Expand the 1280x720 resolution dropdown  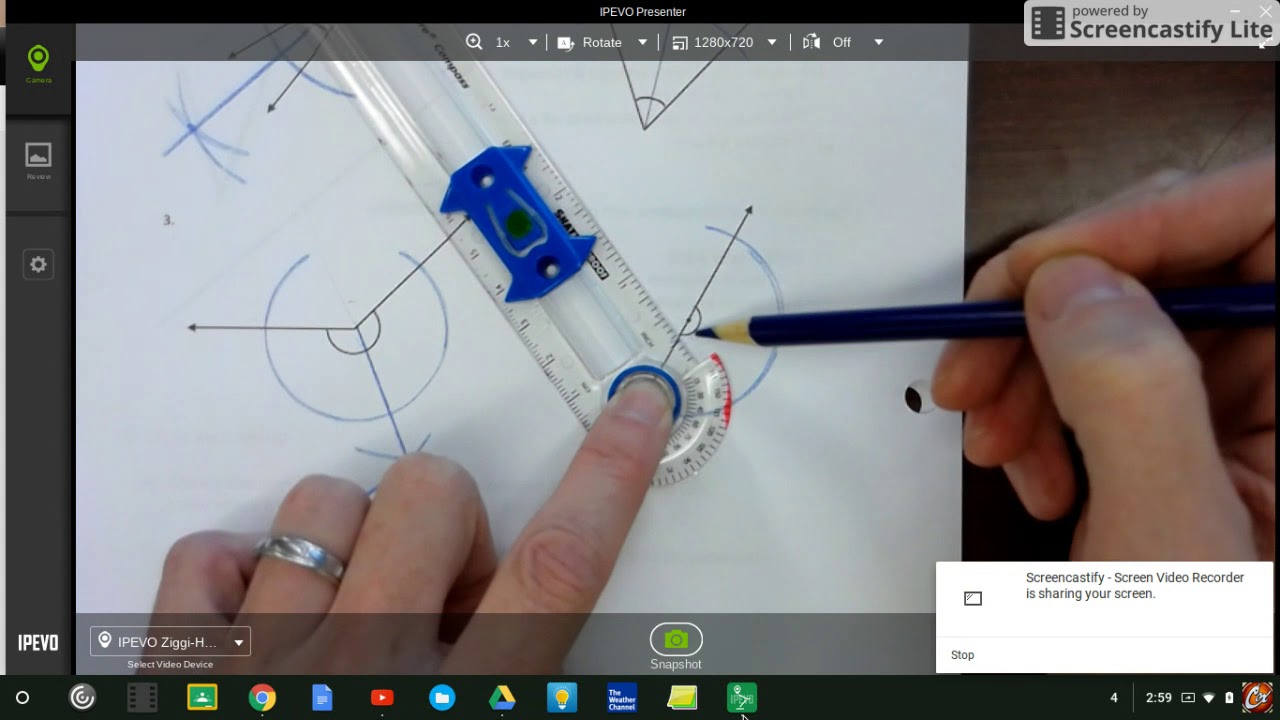coord(771,42)
